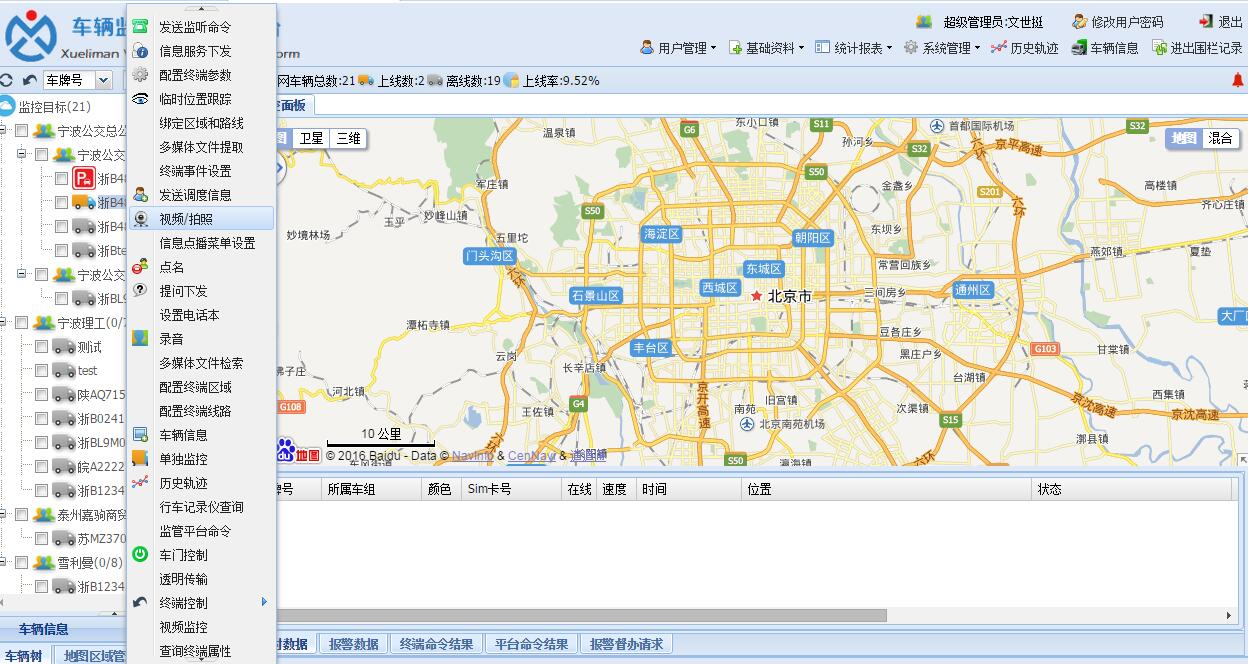Click the 退出 logout icon

tap(1206, 21)
